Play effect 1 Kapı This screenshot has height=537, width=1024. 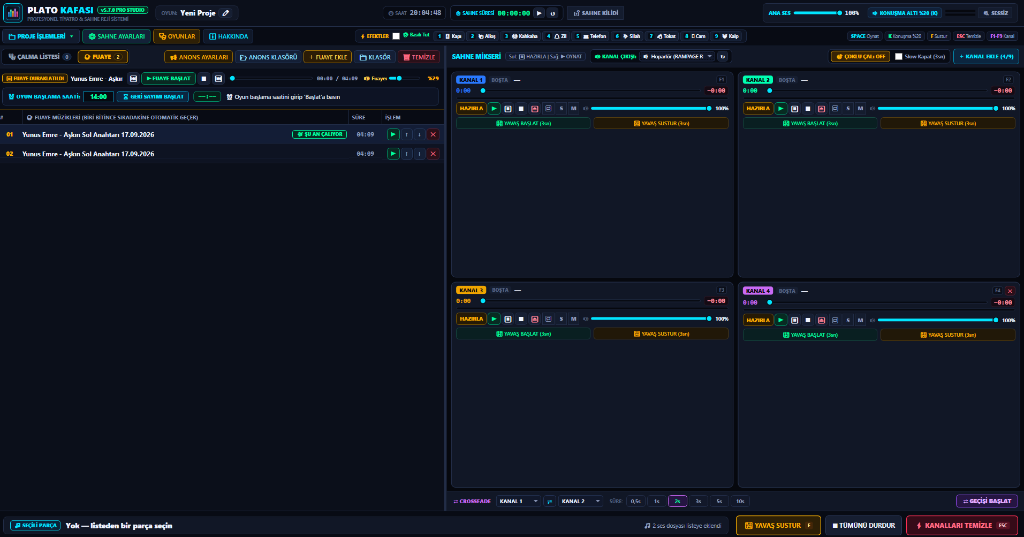tap(450, 37)
